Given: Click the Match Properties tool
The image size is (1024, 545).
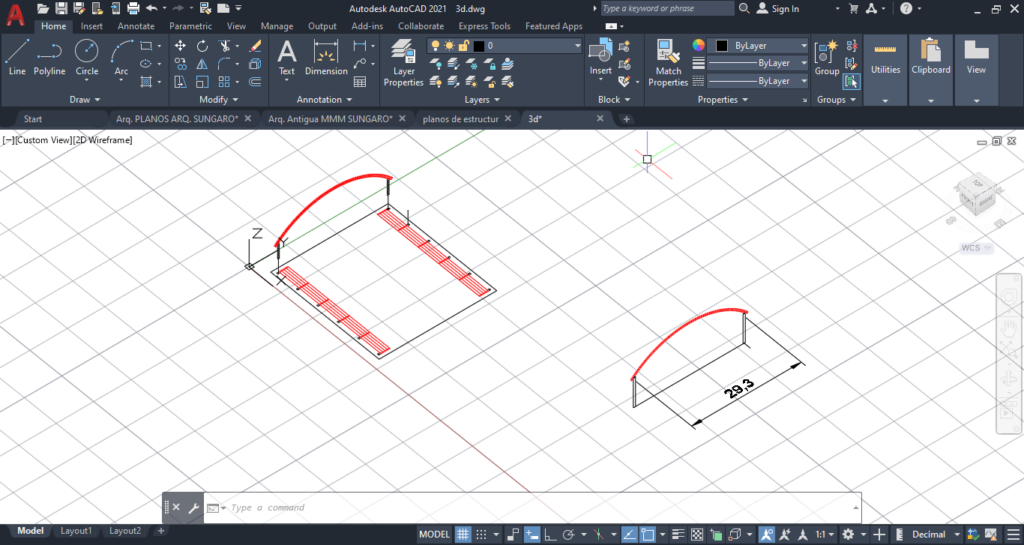Looking at the screenshot, I should (668, 62).
